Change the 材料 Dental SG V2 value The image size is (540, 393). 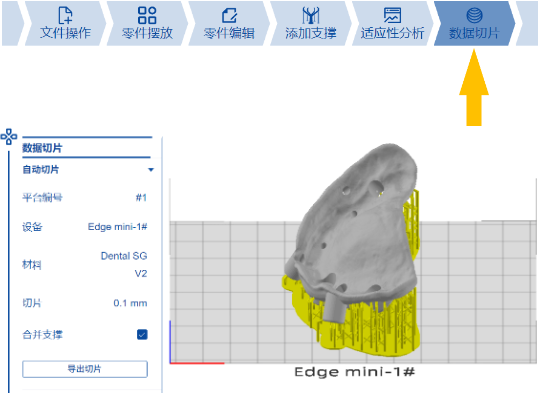124,265
